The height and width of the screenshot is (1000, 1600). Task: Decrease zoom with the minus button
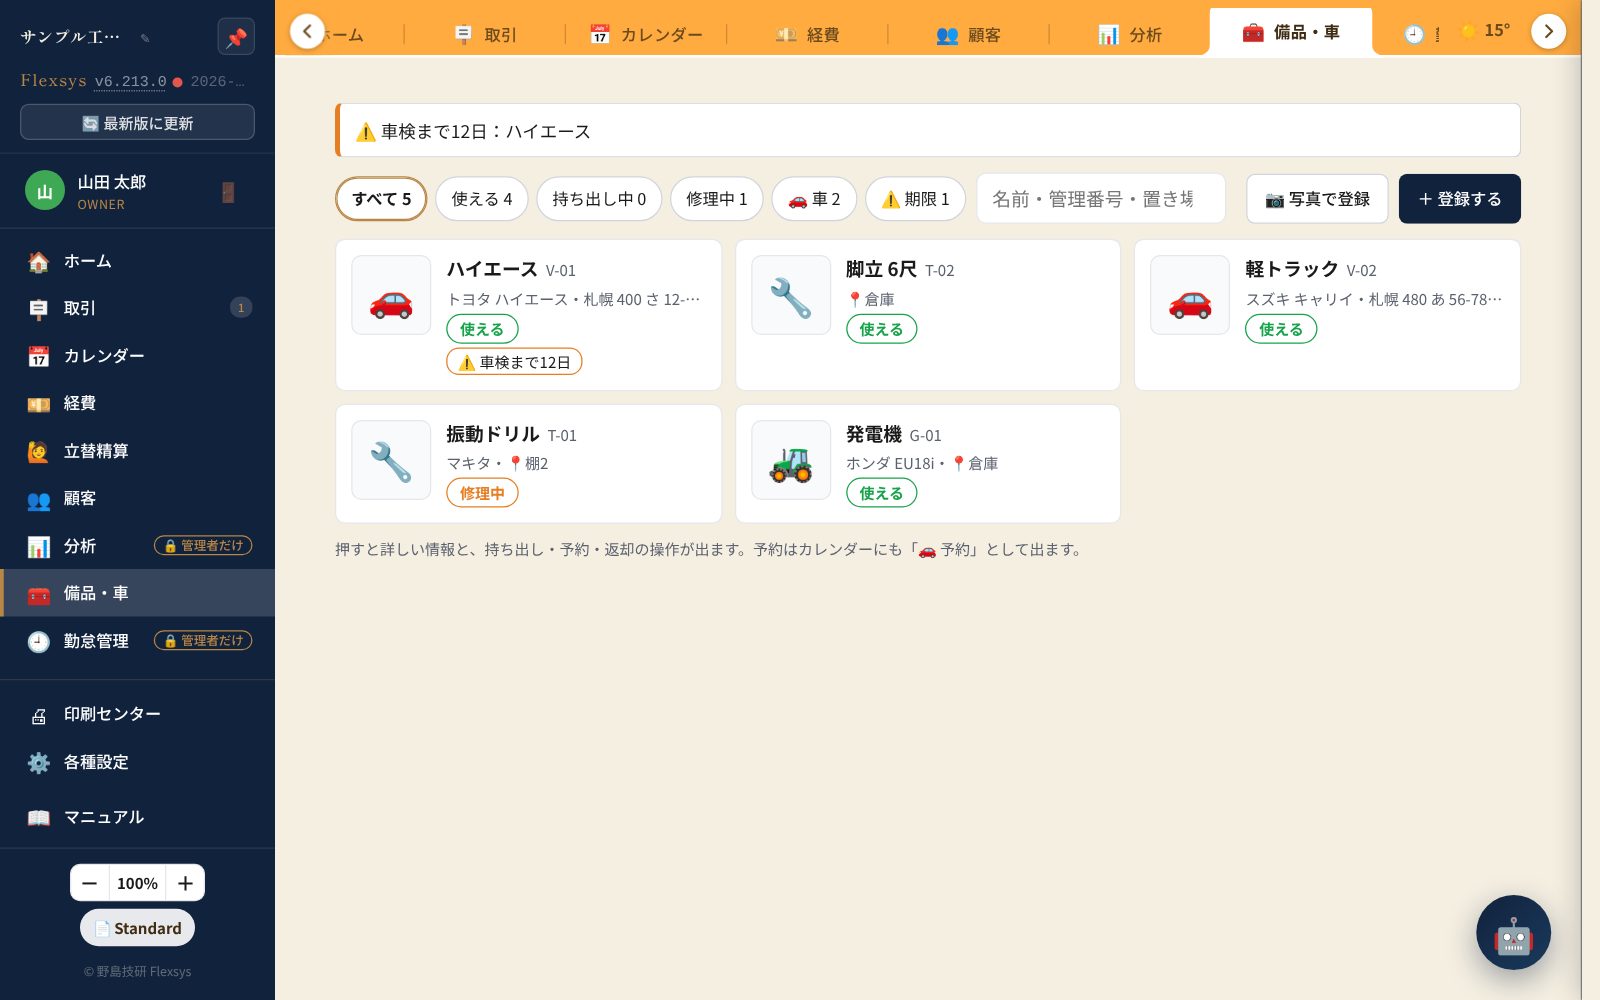tap(90, 883)
